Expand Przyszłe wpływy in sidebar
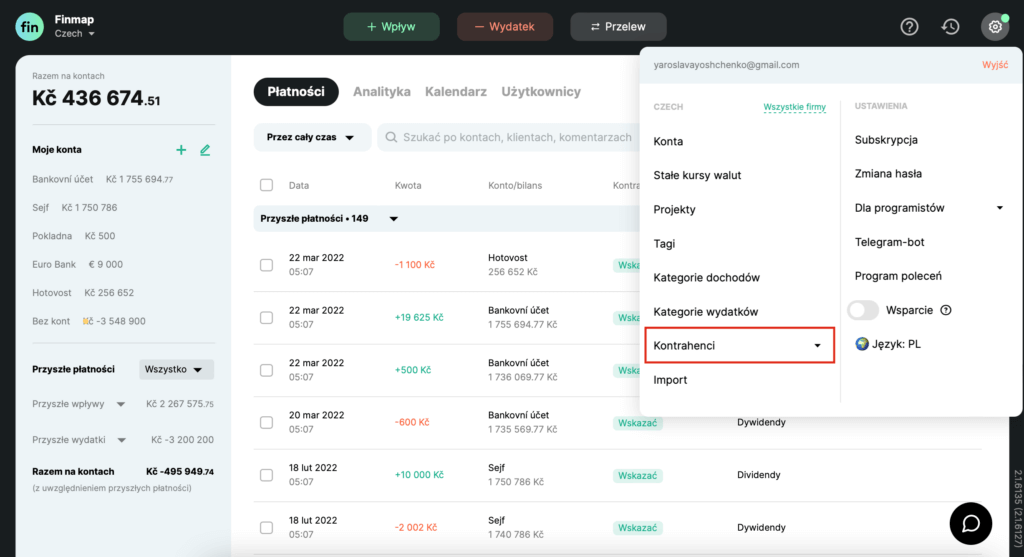The width and height of the screenshot is (1024, 557). click(x=121, y=404)
